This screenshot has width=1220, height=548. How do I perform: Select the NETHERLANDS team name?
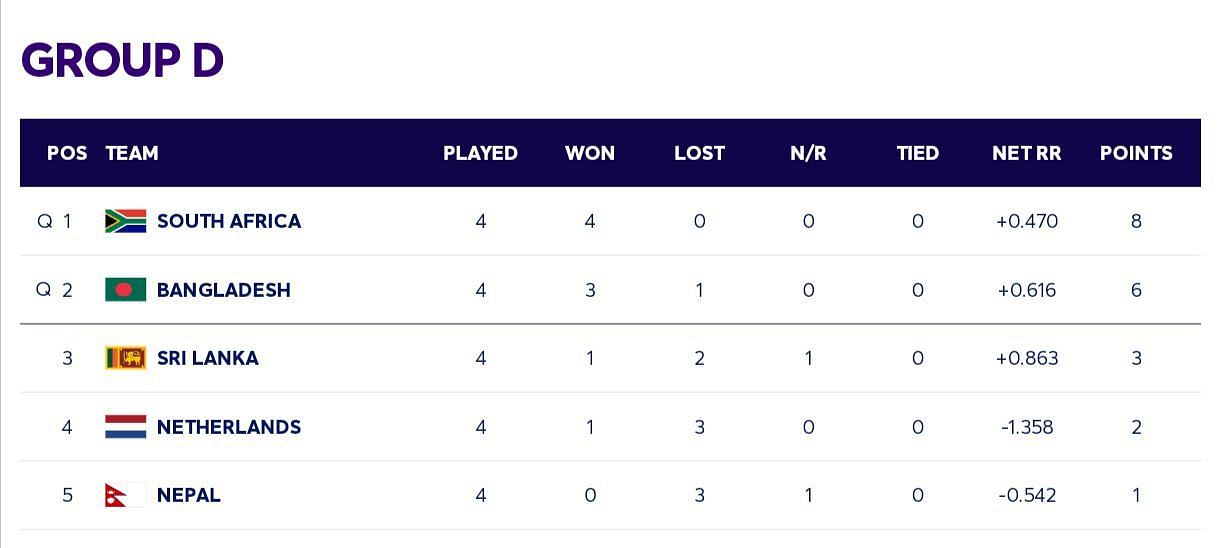[x=229, y=427]
